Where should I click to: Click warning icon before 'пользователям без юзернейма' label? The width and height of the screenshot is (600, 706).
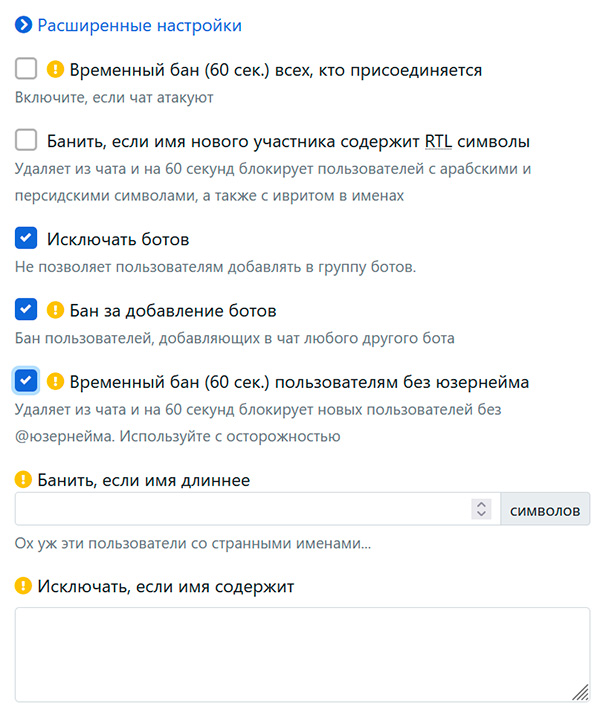point(55,381)
